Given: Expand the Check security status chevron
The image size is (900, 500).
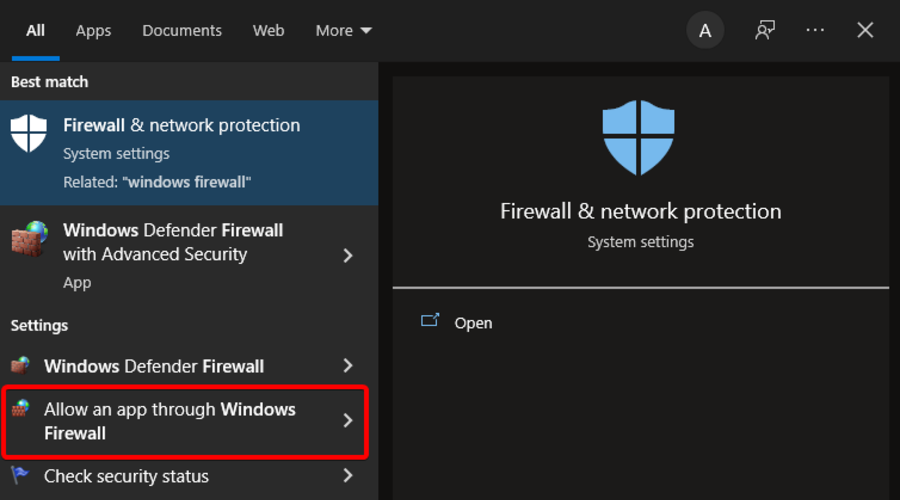Looking at the screenshot, I should tap(348, 476).
